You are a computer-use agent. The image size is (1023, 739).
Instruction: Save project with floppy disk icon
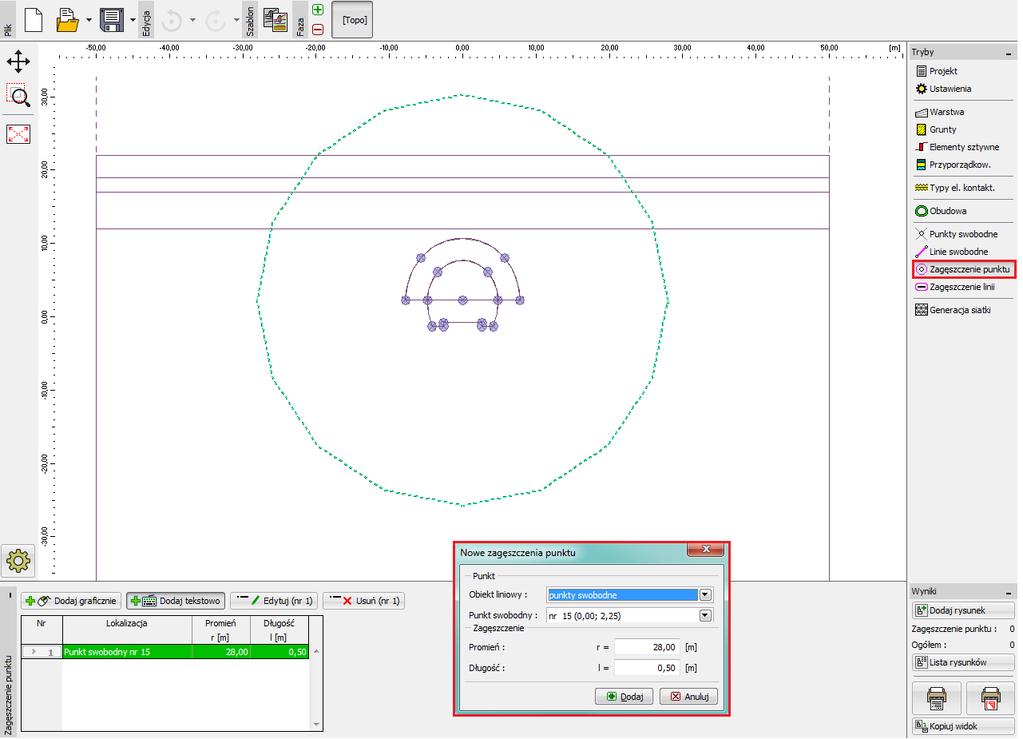tap(112, 20)
